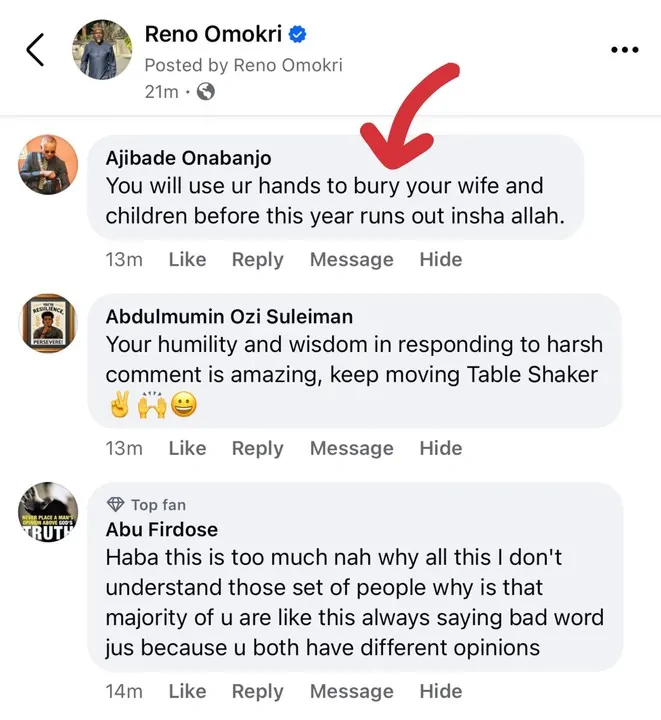Click the blue verified badge icon
Image resolution: width=661 pixels, height=720 pixels.
pyautogui.click(x=297, y=34)
